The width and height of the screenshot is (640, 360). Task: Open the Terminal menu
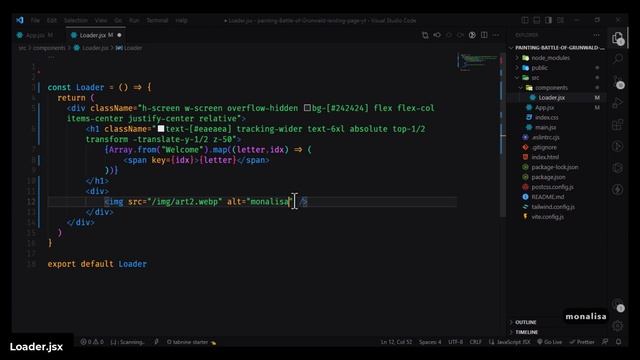(157, 20)
